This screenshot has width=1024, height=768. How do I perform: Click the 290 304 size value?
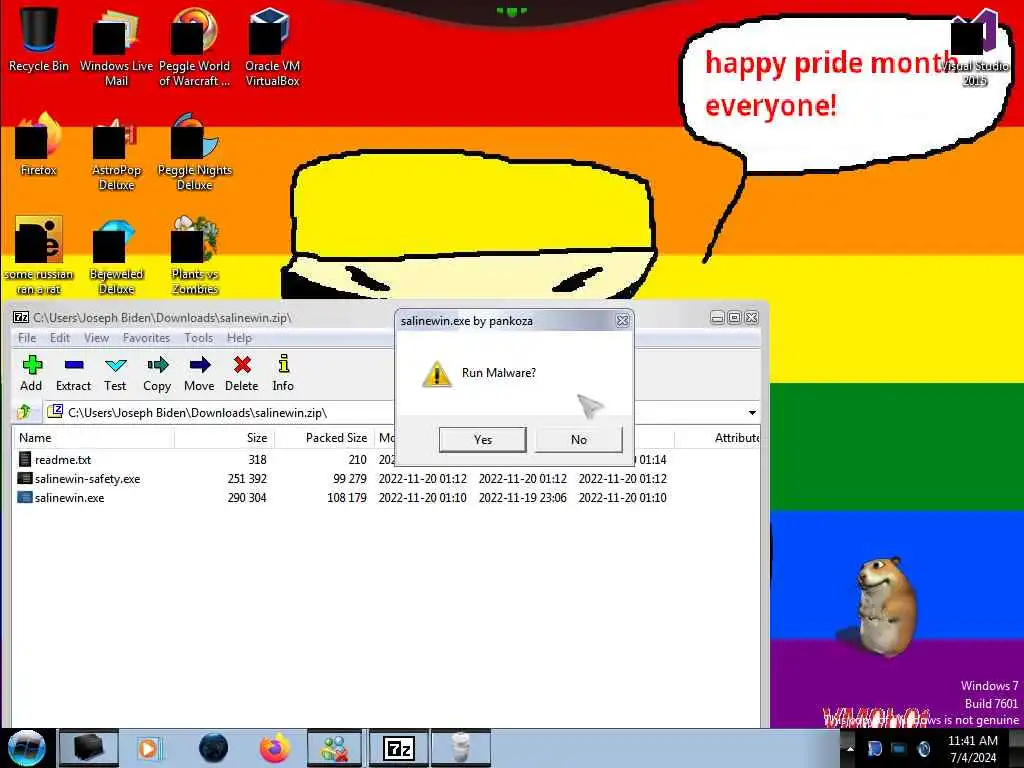pos(247,498)
